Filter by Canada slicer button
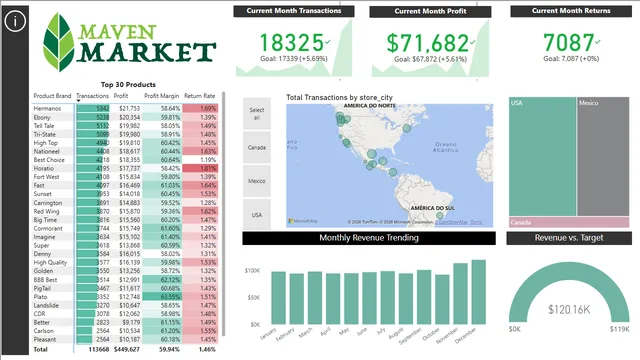This screenshot has width=640, height=360. tap(257, 147)
